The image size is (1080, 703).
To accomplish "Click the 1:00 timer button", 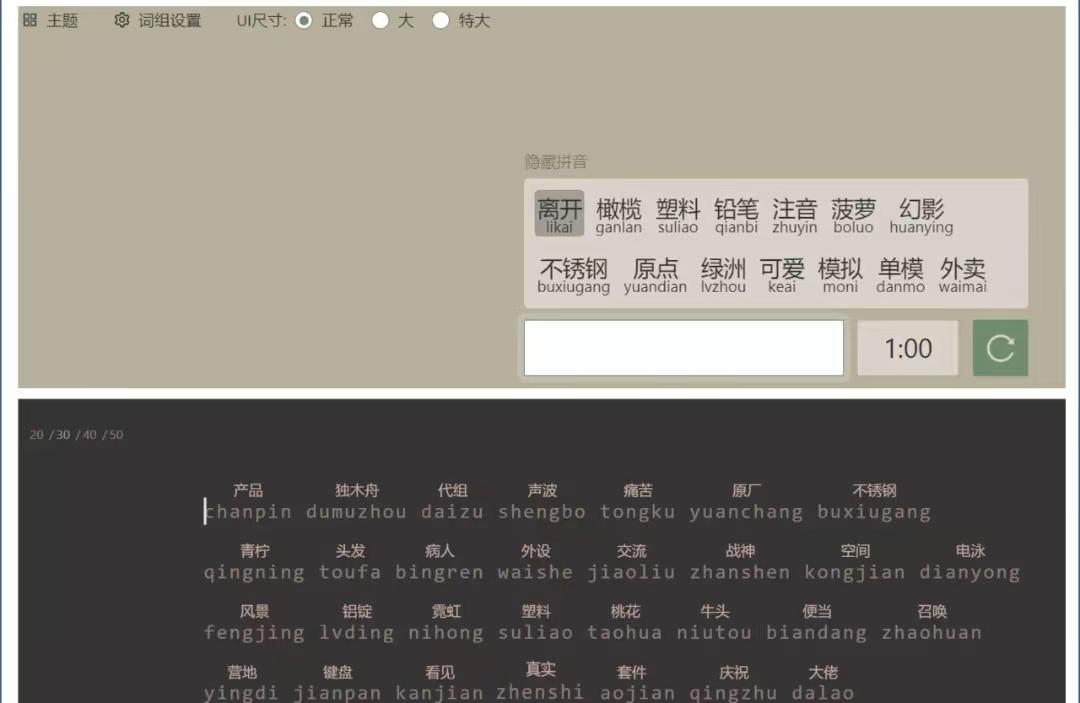I will pos(907,348).
